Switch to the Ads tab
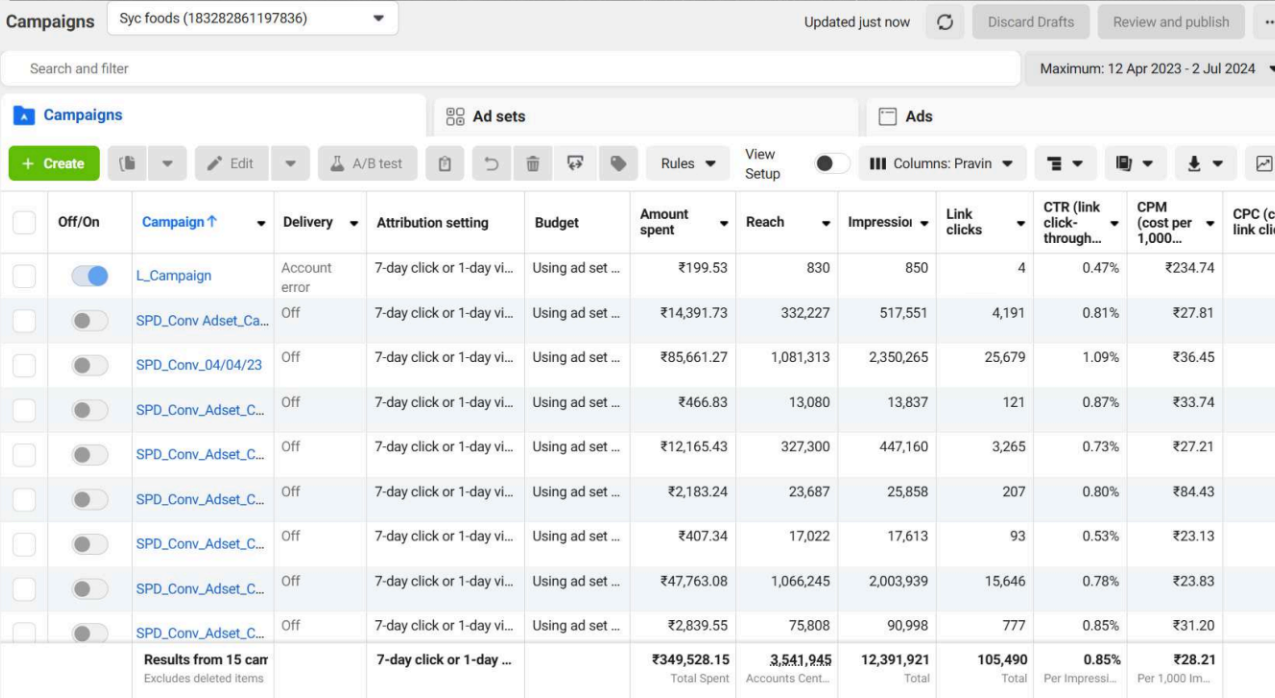1275x698 pixels. 918,116
